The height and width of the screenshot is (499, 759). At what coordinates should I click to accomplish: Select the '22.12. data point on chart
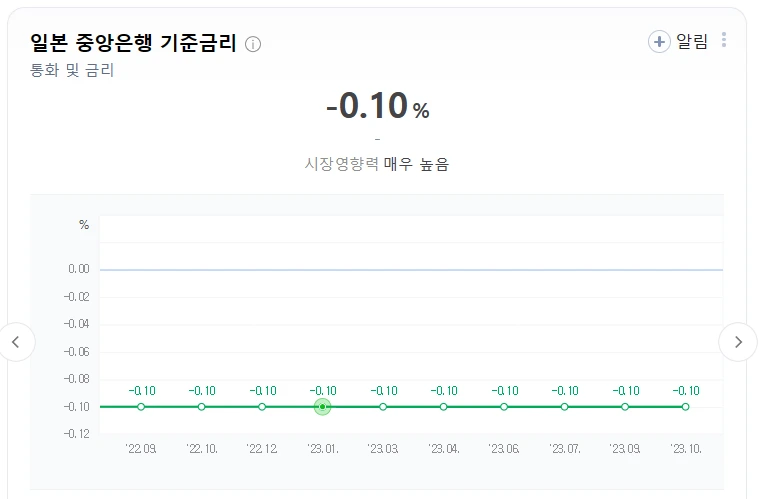point(262,407)
